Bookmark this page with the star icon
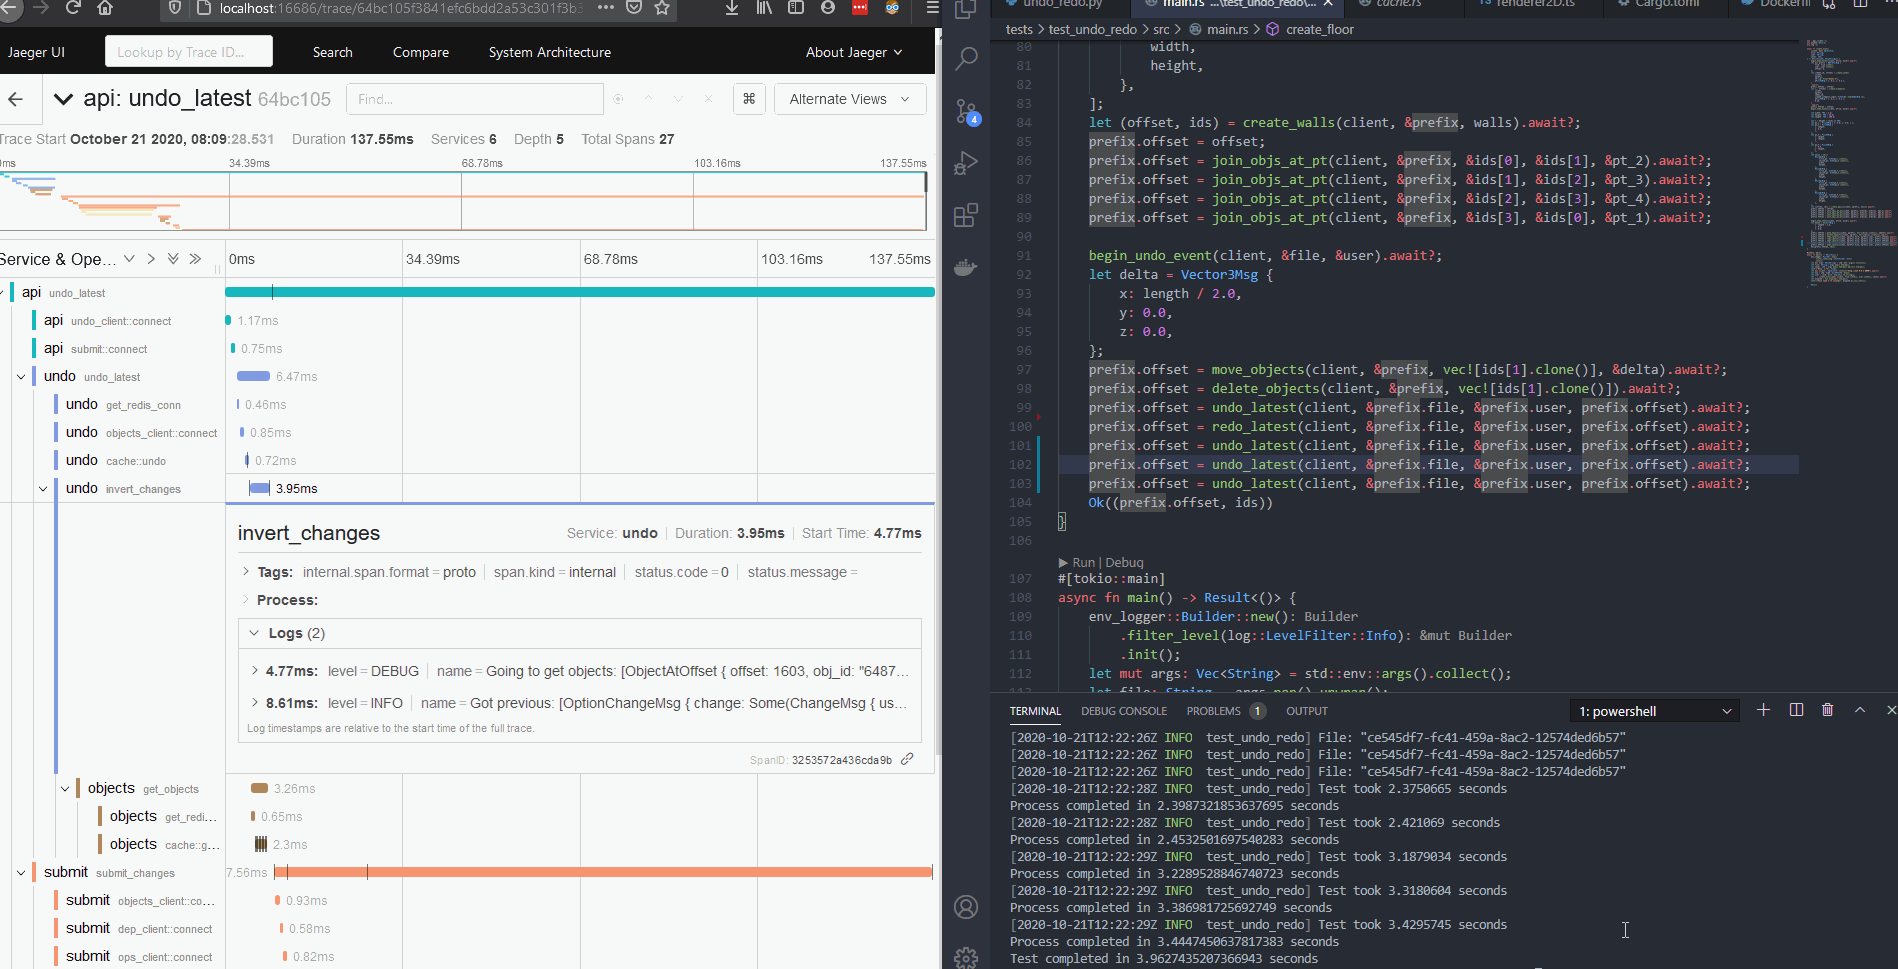Image resolution: width=1898 pixels, height=969 pixels. 661,7
